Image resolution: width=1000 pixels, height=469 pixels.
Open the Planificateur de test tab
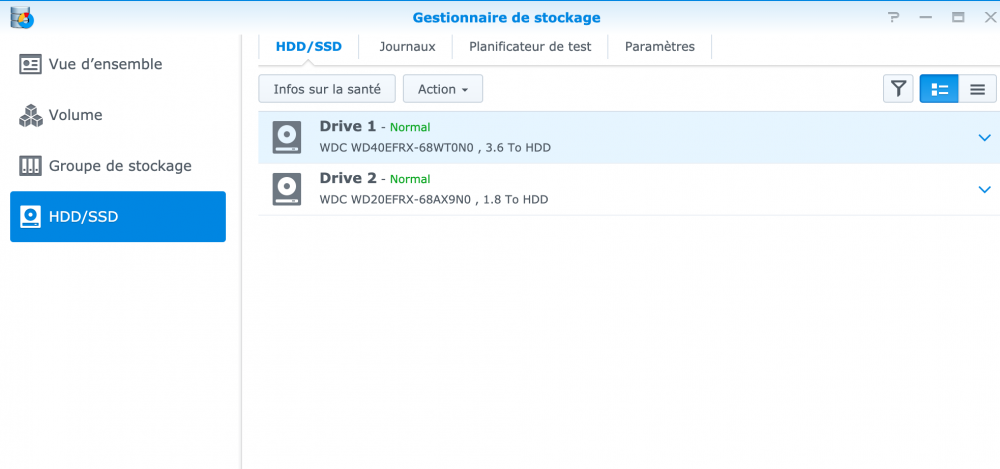[x=530, y=47]
